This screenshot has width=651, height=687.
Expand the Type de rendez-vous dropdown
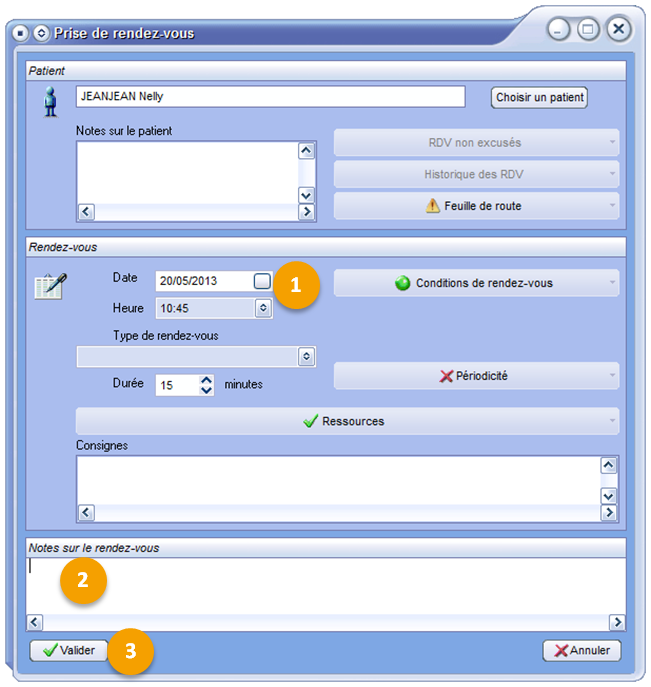click(305, 356)
